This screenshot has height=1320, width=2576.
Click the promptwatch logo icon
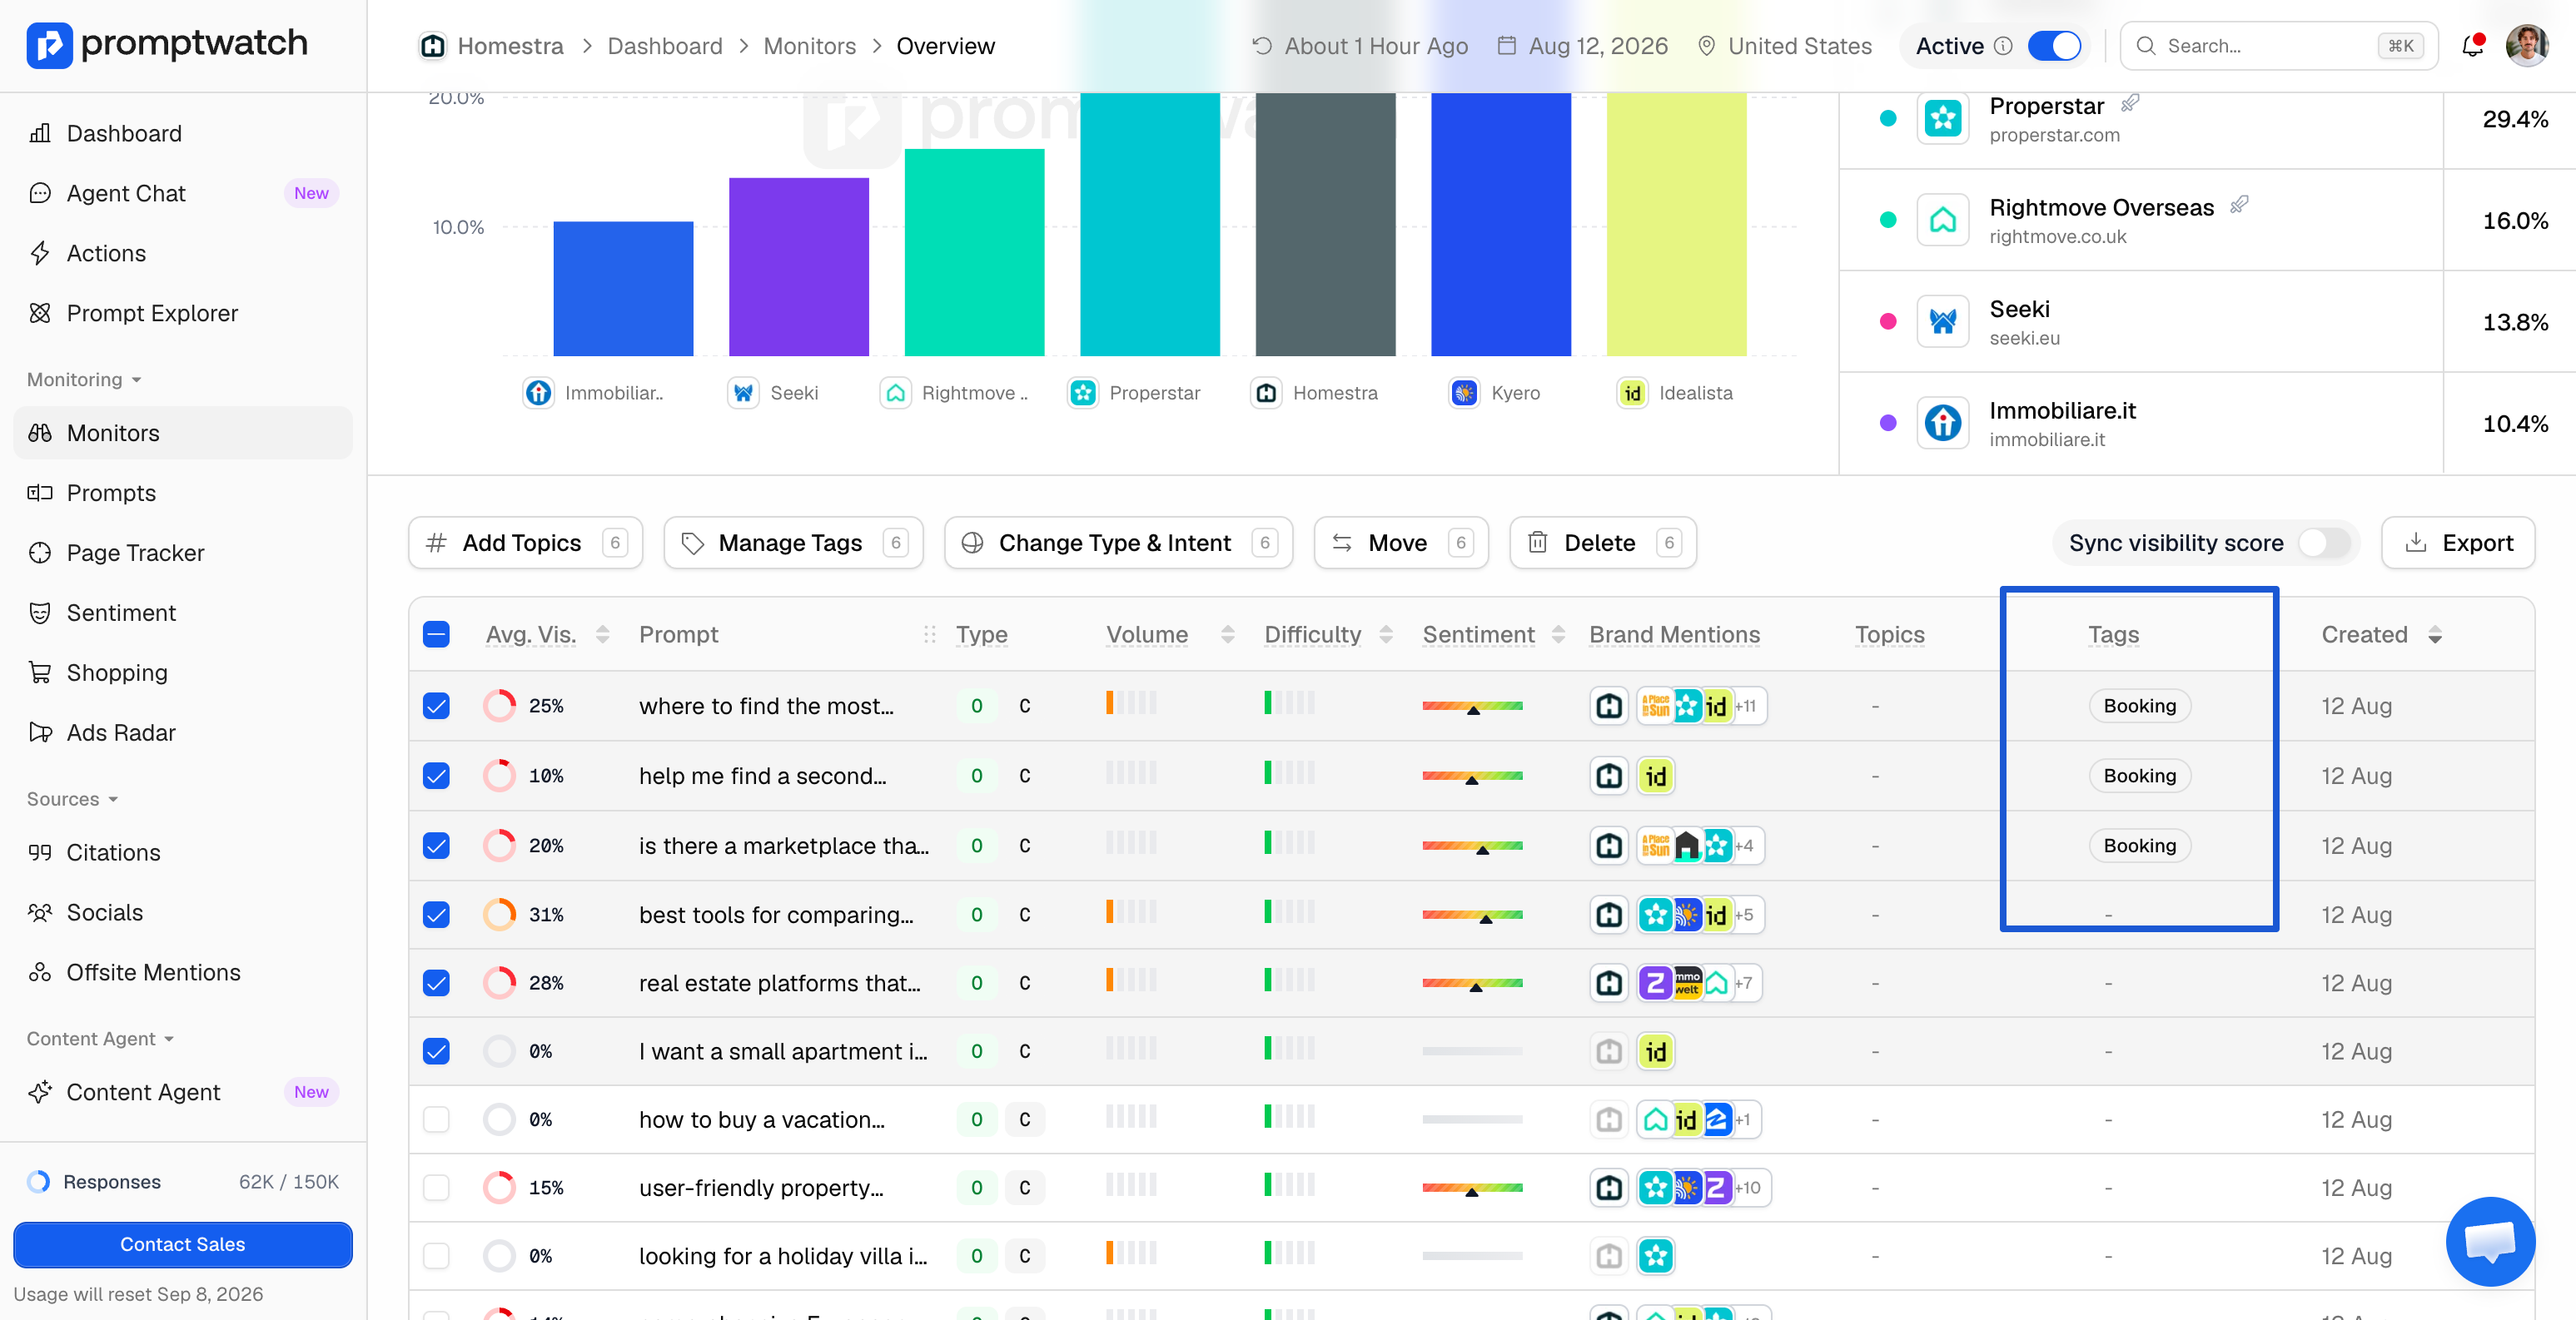(x=49, y=45)
